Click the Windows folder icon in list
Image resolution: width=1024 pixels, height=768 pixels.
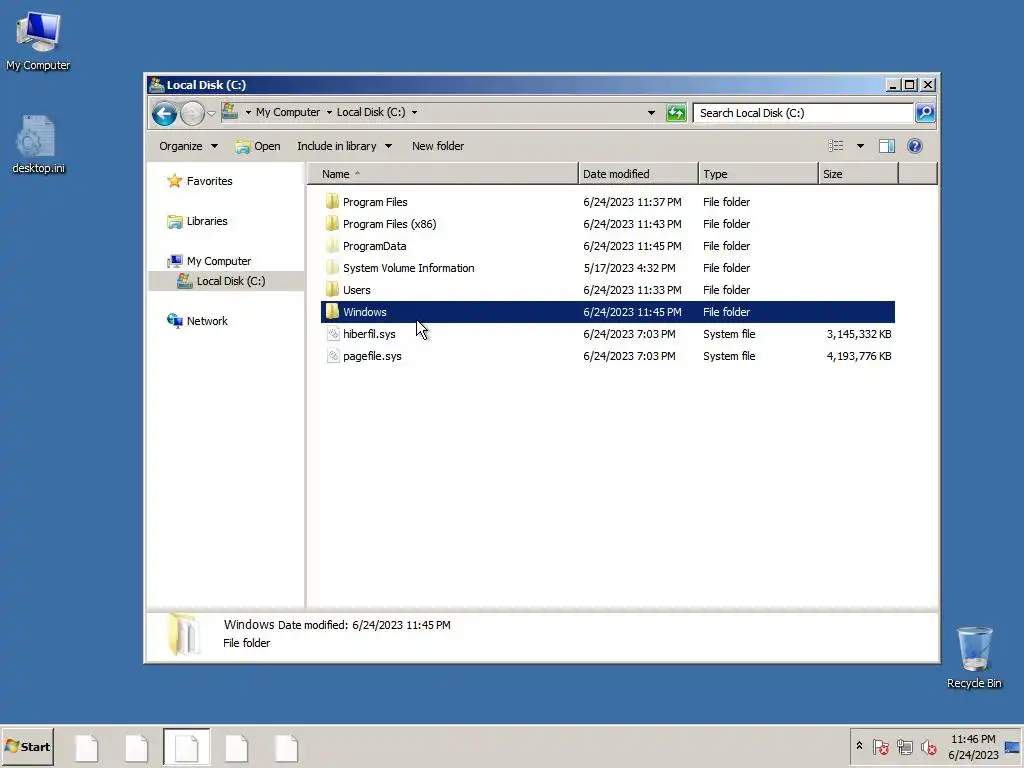[x=332, y=312]
